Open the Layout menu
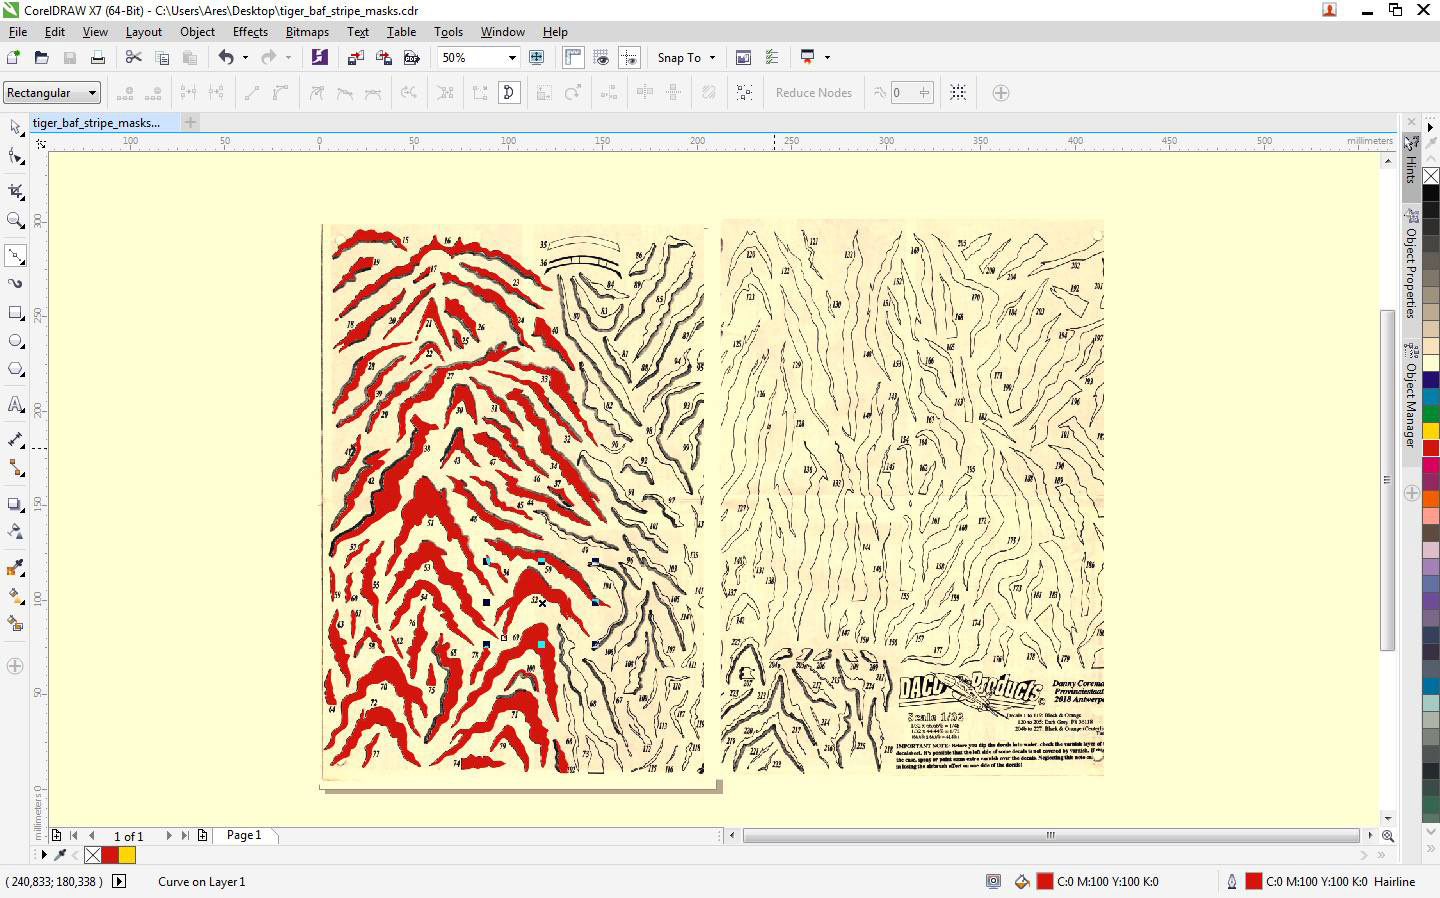1440x898 pixels. [x=144, y=32]
